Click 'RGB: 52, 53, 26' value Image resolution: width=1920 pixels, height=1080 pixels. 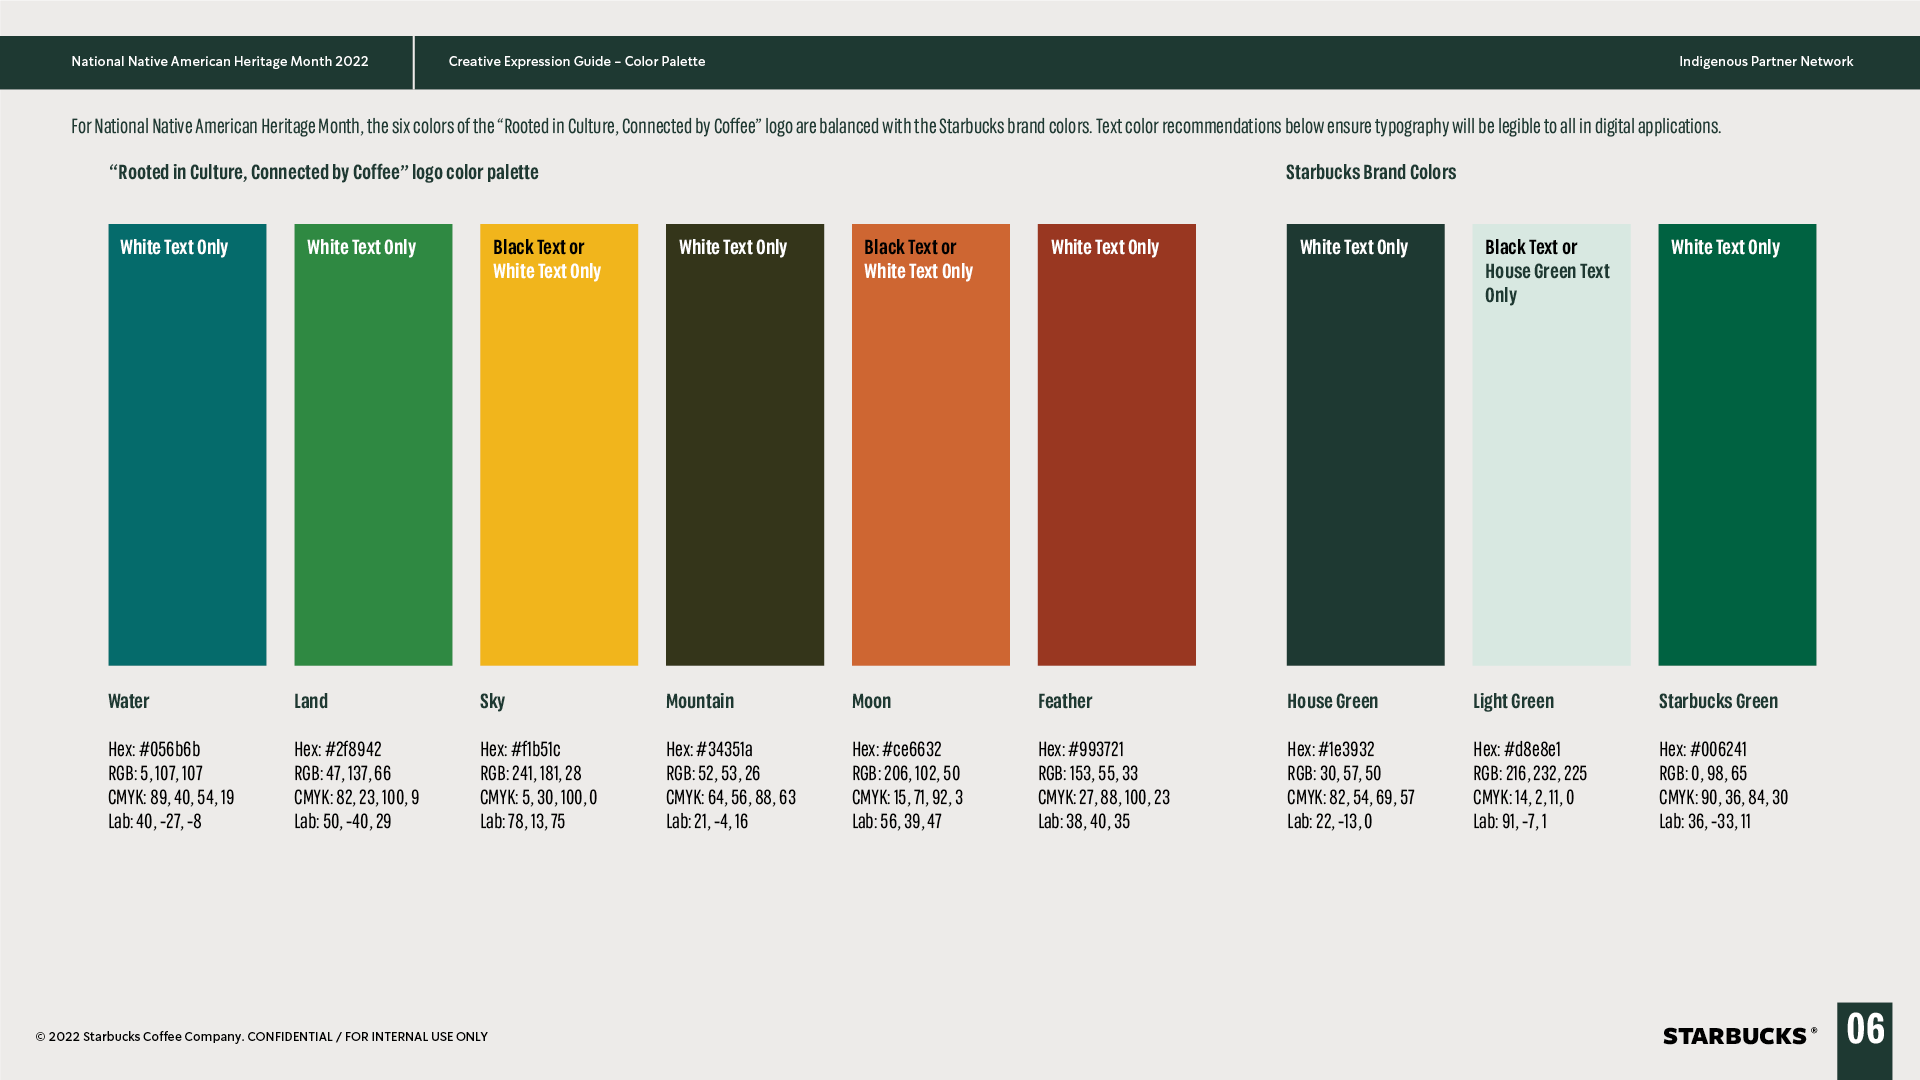[x=713, y=773]
